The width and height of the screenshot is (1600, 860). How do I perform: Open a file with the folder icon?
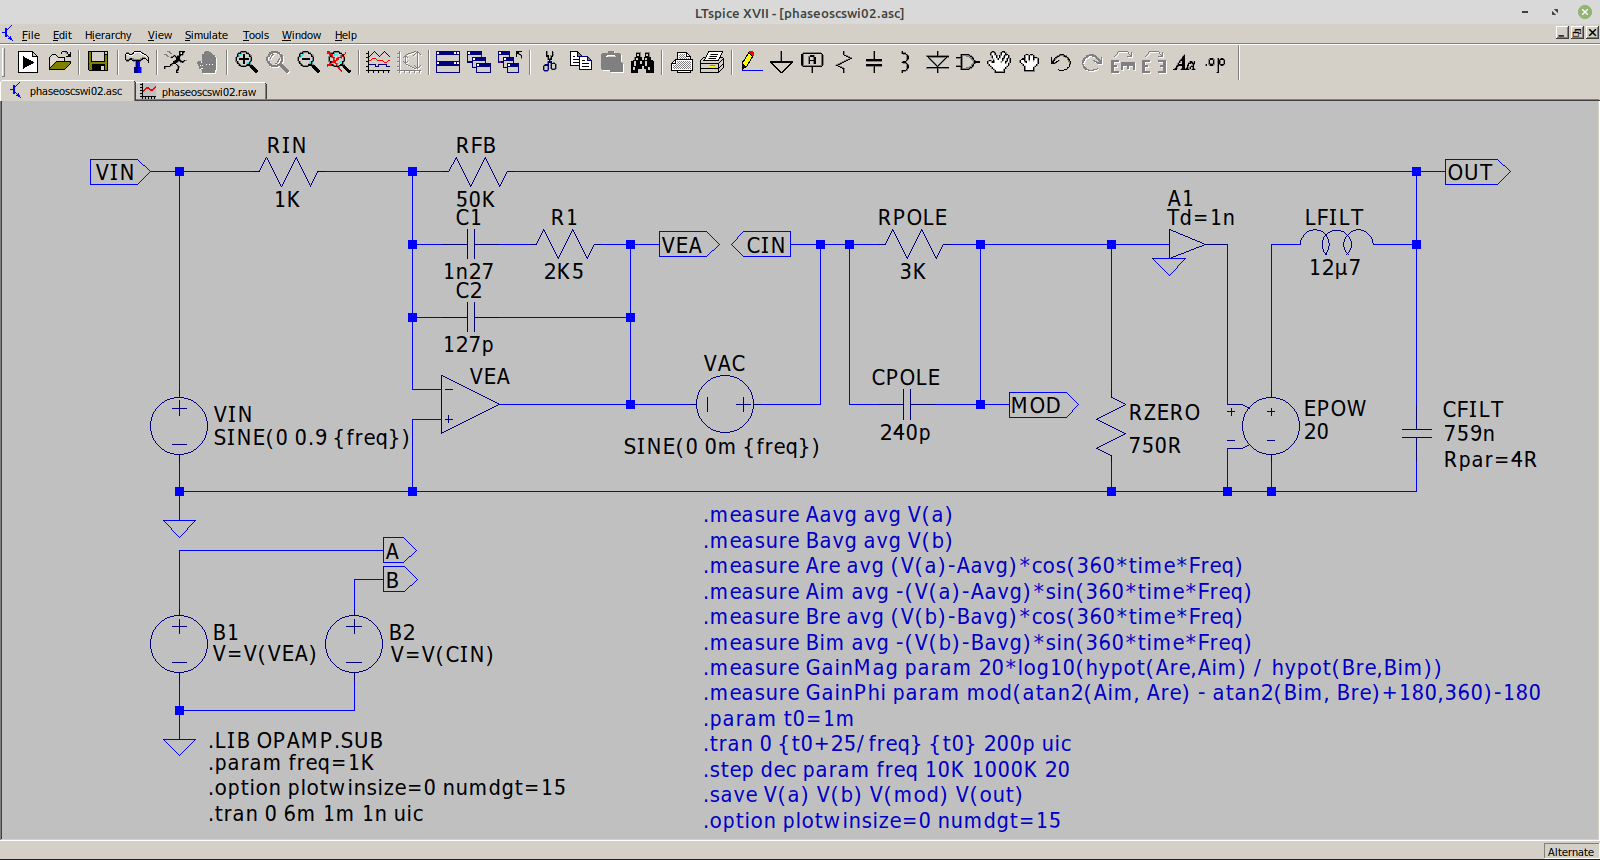click(x=60, y=62)
